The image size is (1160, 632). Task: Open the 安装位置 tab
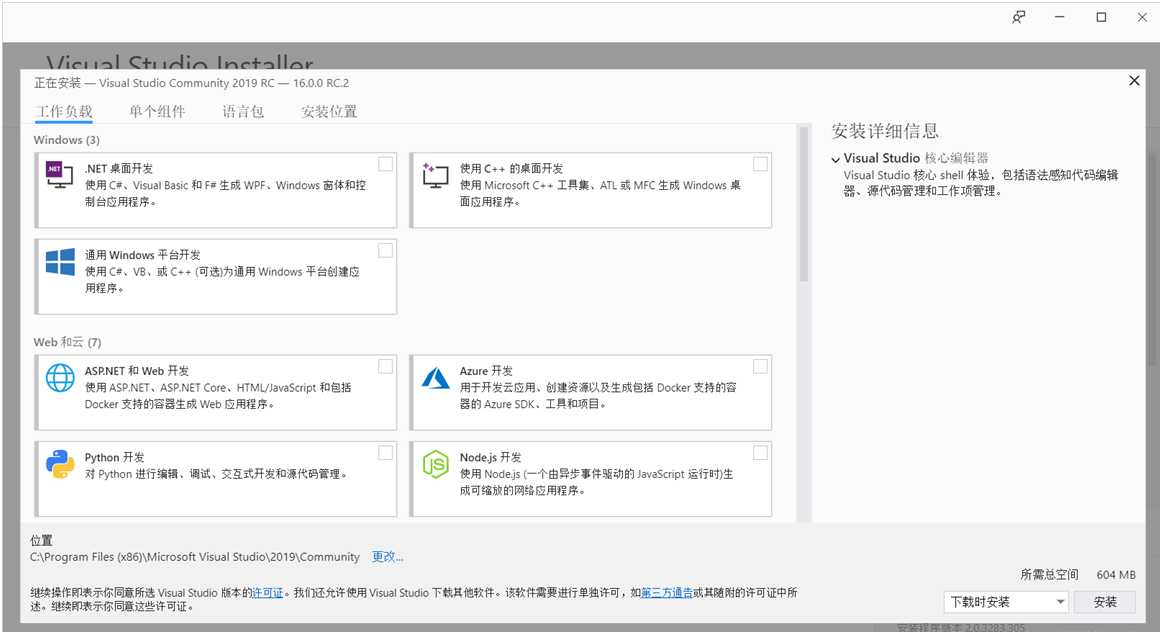(328, 112)
